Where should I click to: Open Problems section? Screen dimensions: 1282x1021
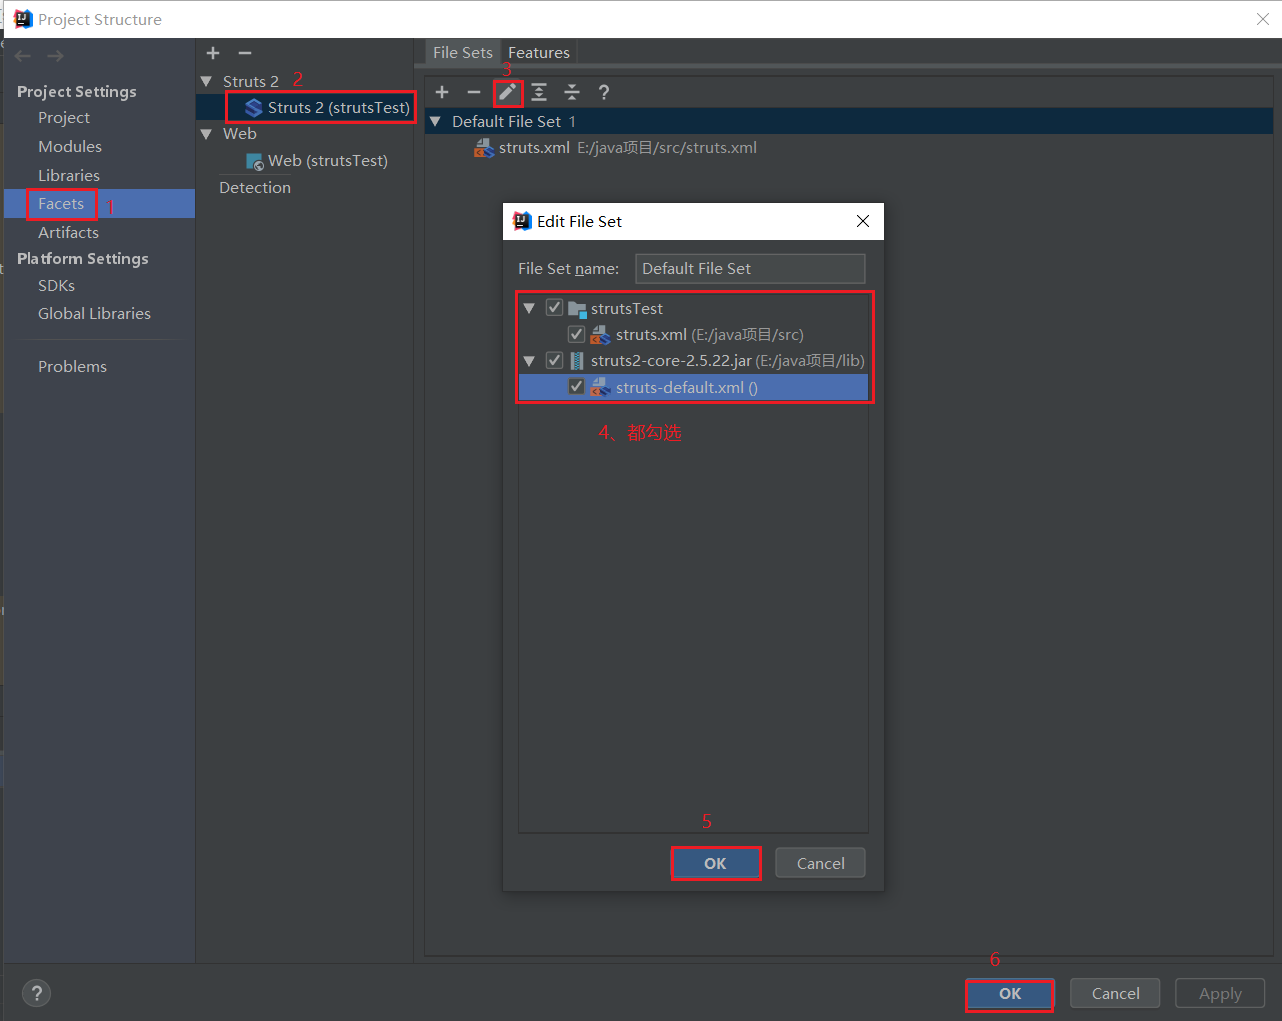(72, 366)
